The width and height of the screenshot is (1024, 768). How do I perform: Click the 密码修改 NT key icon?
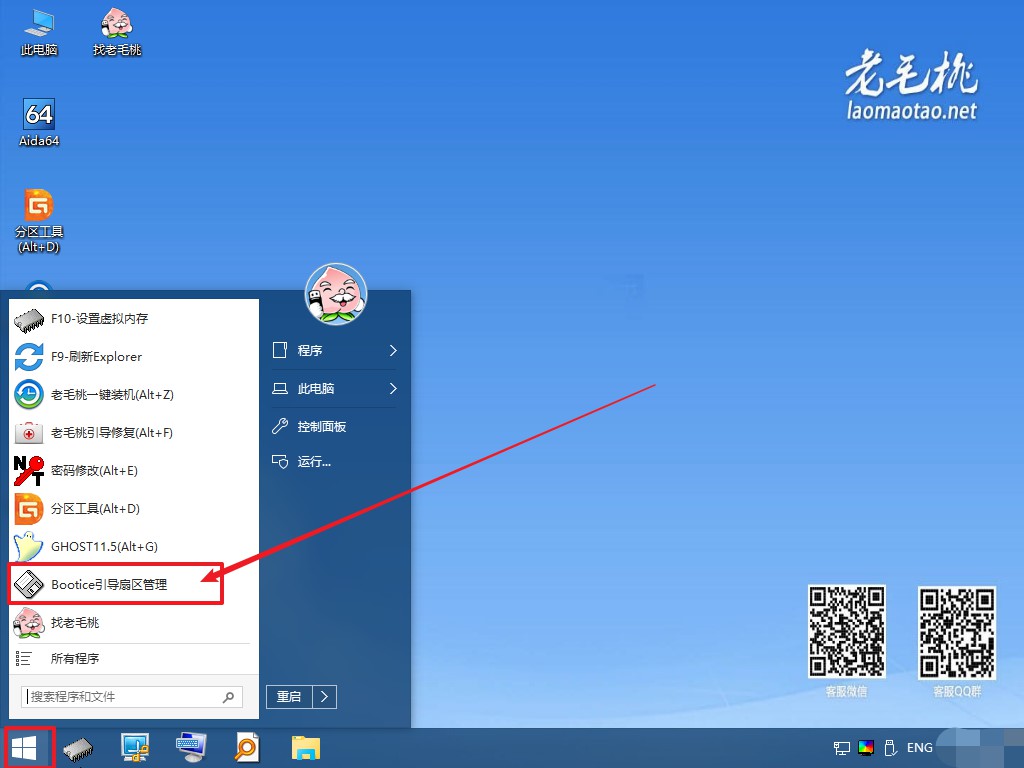pyautogui.click(x=29, y=470)
